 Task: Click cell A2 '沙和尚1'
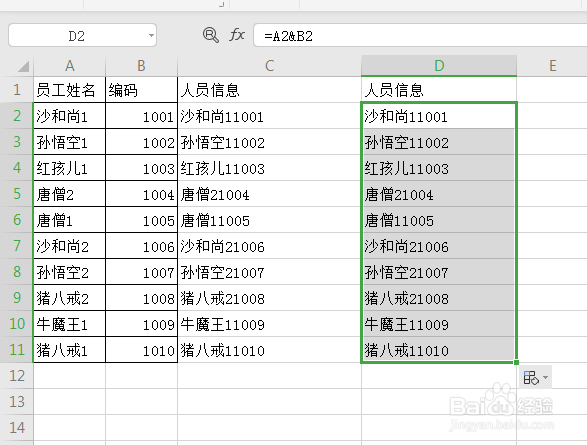tap(70, 116)
